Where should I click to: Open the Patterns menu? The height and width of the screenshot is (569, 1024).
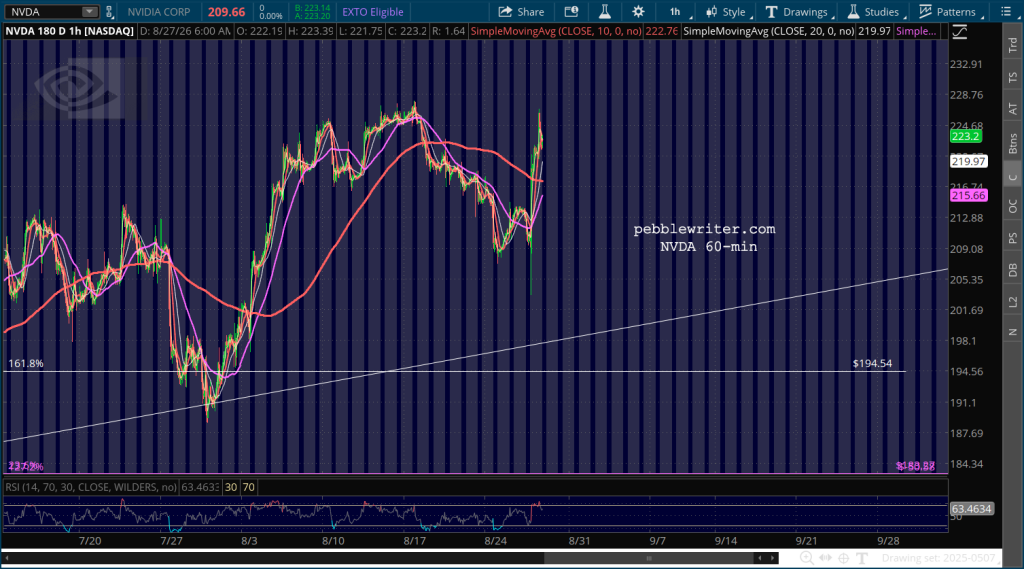[x=948, y=12]
